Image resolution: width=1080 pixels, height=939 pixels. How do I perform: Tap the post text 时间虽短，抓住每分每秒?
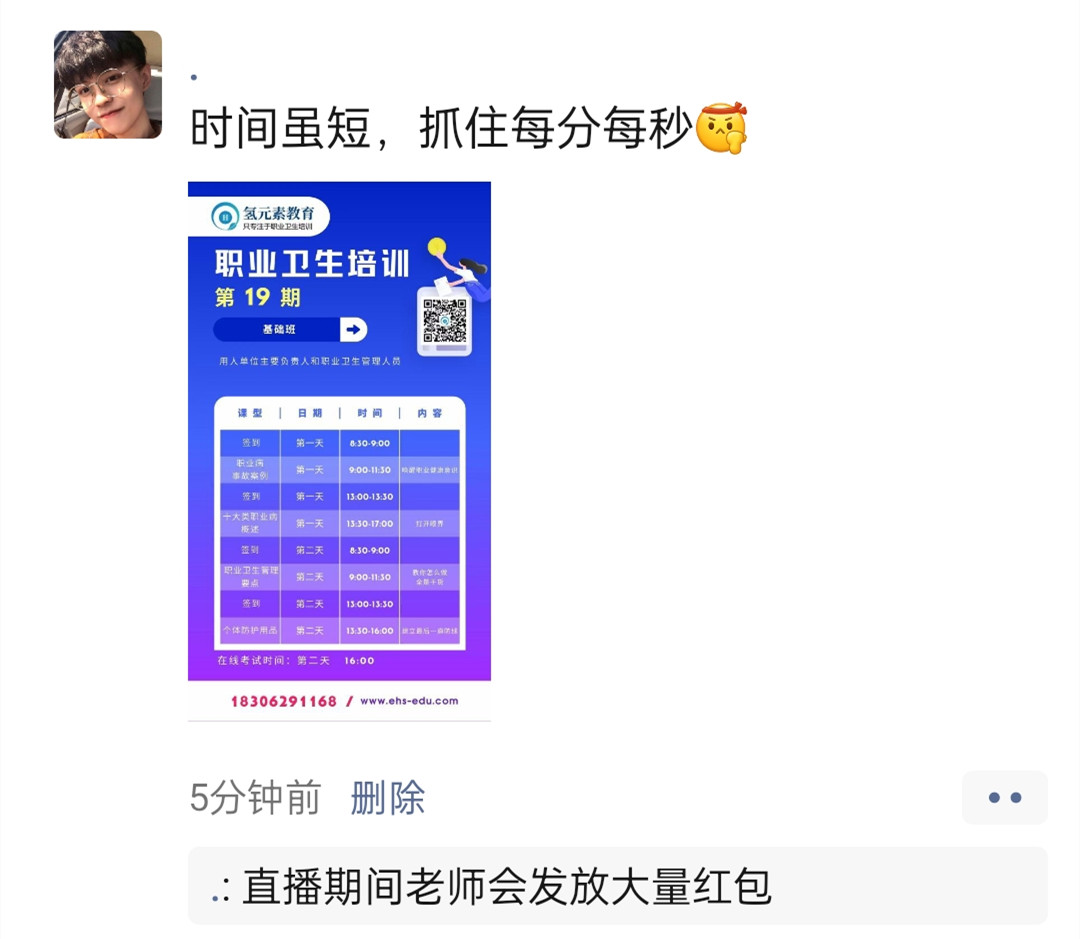[442, 128]
